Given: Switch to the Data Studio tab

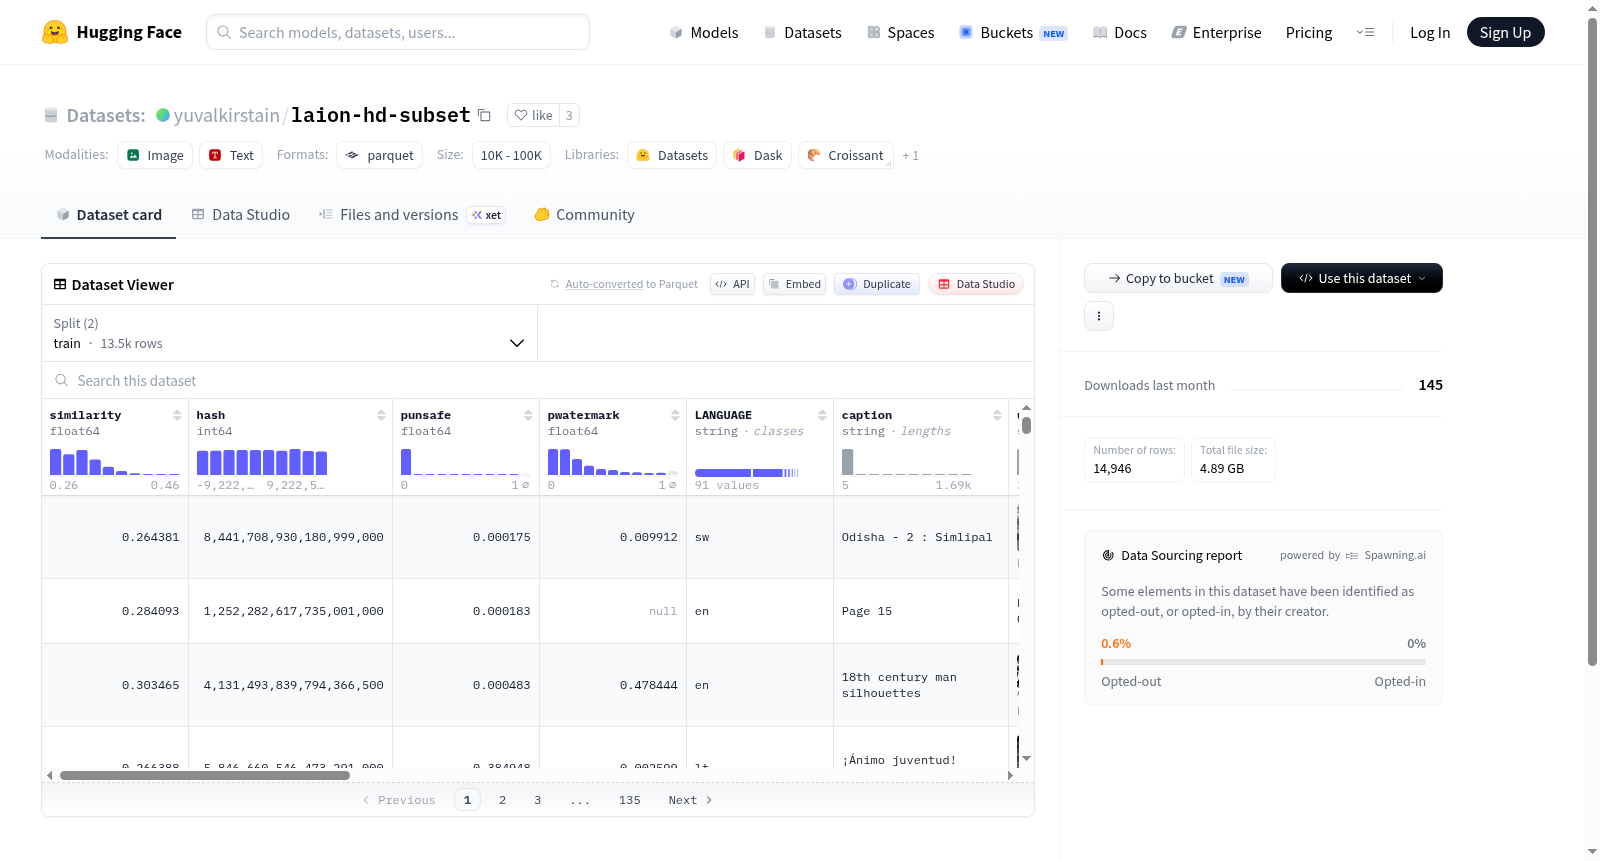Looking at the screenshot, I should [x=241, y=215].
